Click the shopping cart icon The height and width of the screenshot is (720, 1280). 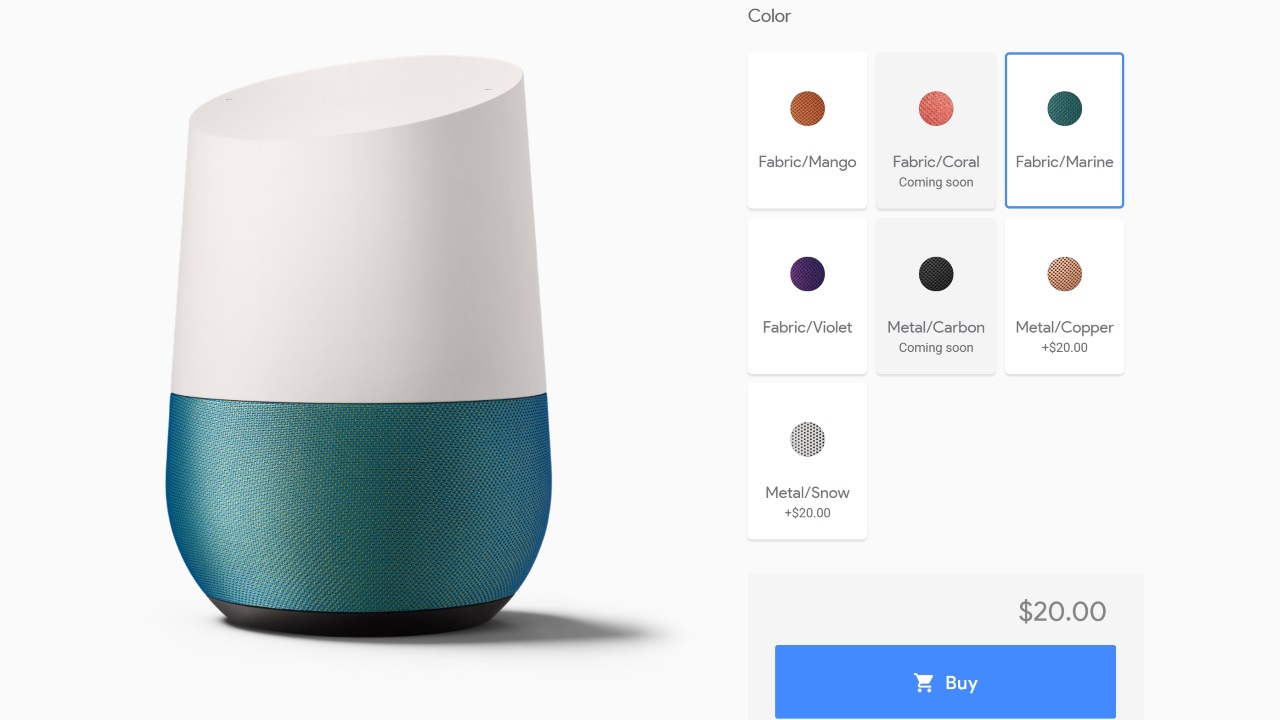point(924,683)
